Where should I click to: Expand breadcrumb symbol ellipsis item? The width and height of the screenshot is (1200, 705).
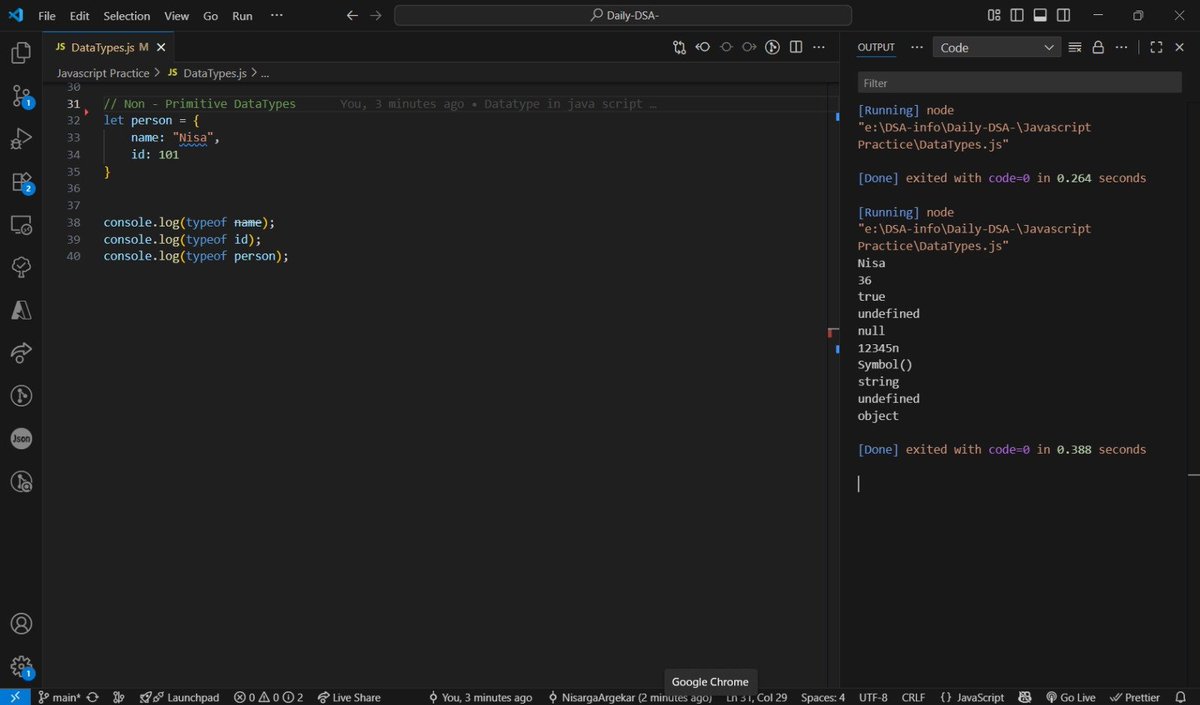click(265, 73)
